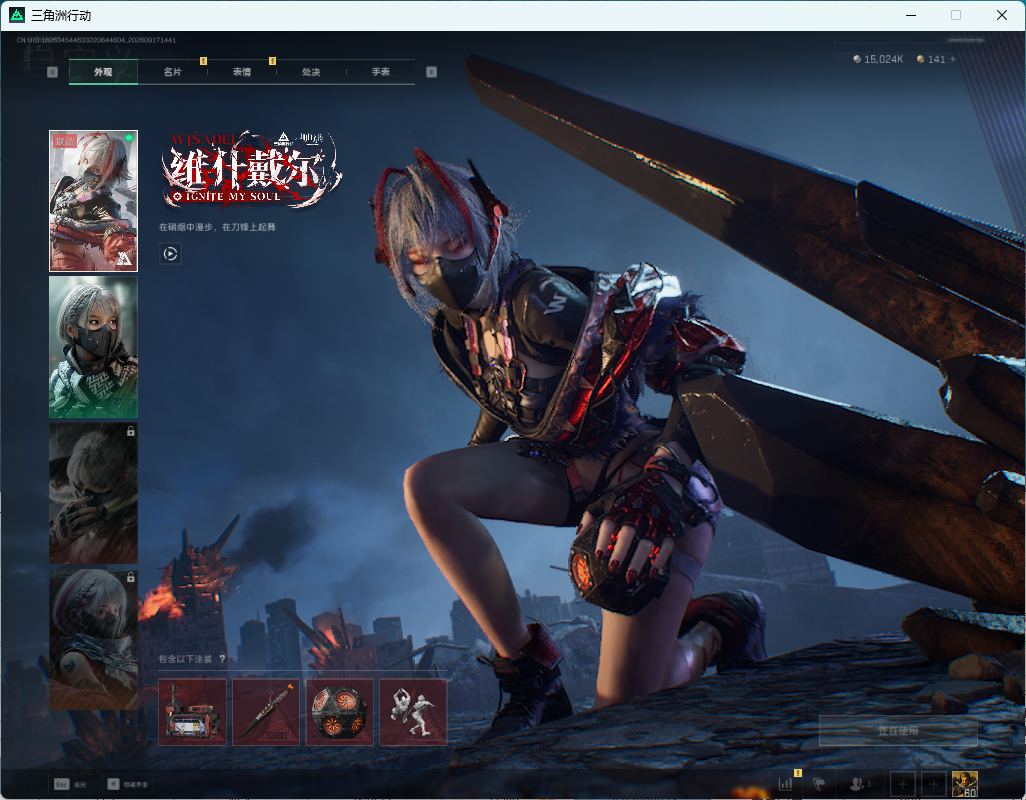Click the 三角洲行动 app icon in title bar
This screenshot has height=800, width=1026.
click(17, 15)
